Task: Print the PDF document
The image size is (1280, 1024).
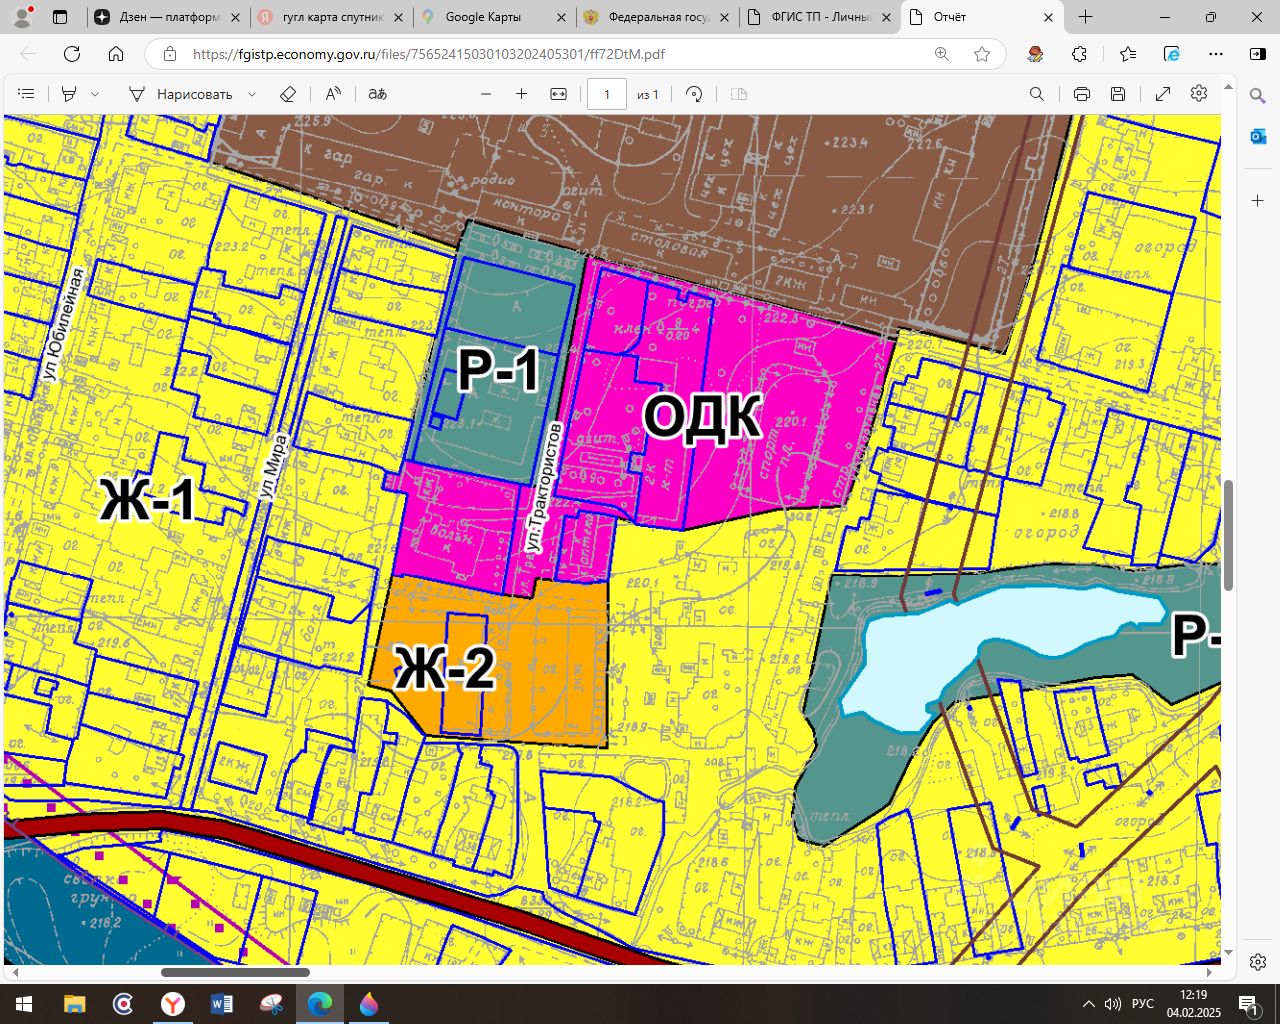Action: pyautogui.click(x=1081, y=94)
